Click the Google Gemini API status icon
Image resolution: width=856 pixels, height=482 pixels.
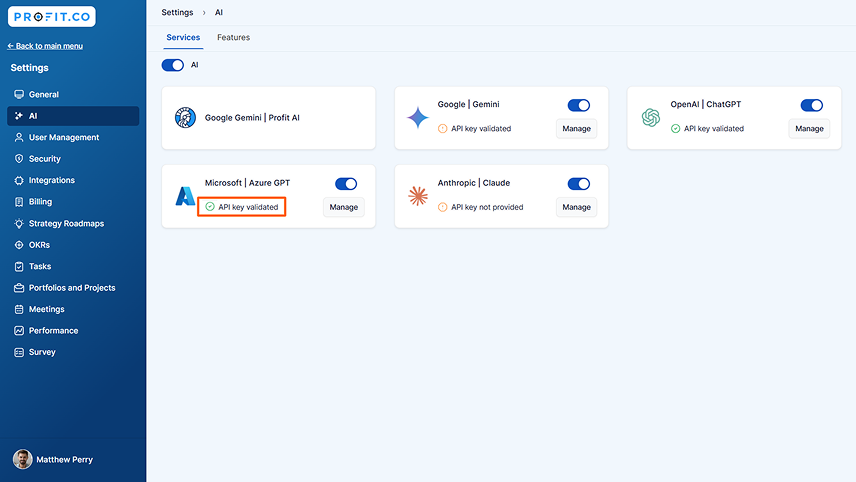(x=443, y=129)
